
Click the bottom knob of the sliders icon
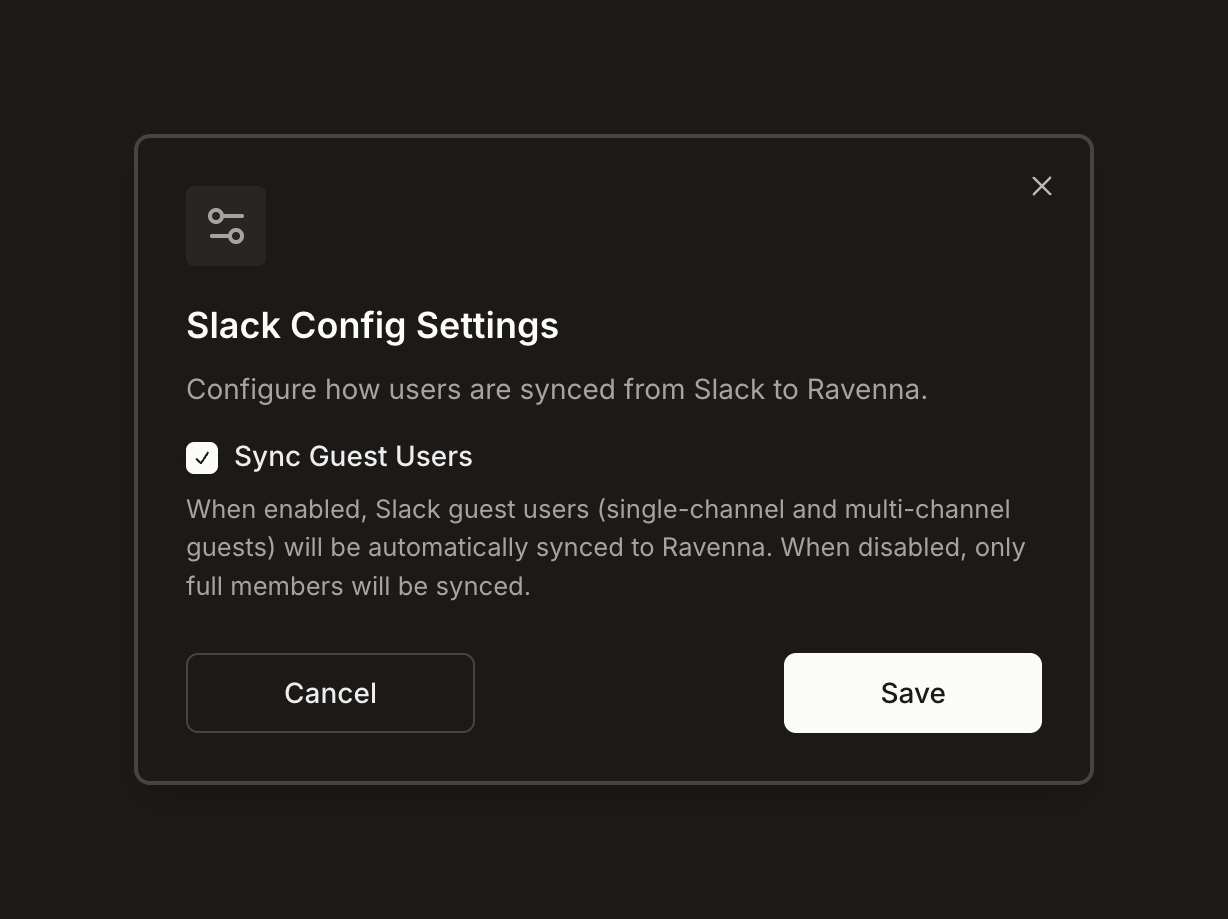[x=237, y=236]
